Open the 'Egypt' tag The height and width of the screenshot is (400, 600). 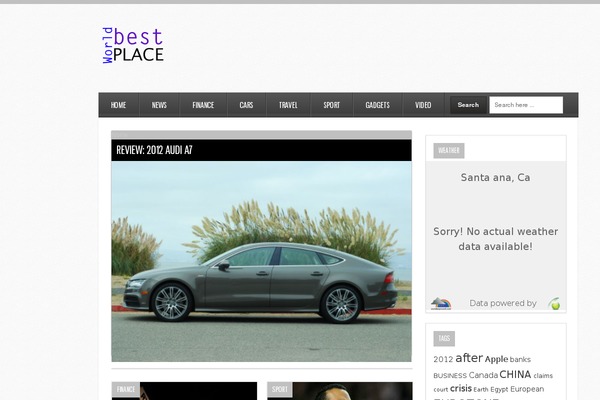pyautogui.click(x=499, y=389)
